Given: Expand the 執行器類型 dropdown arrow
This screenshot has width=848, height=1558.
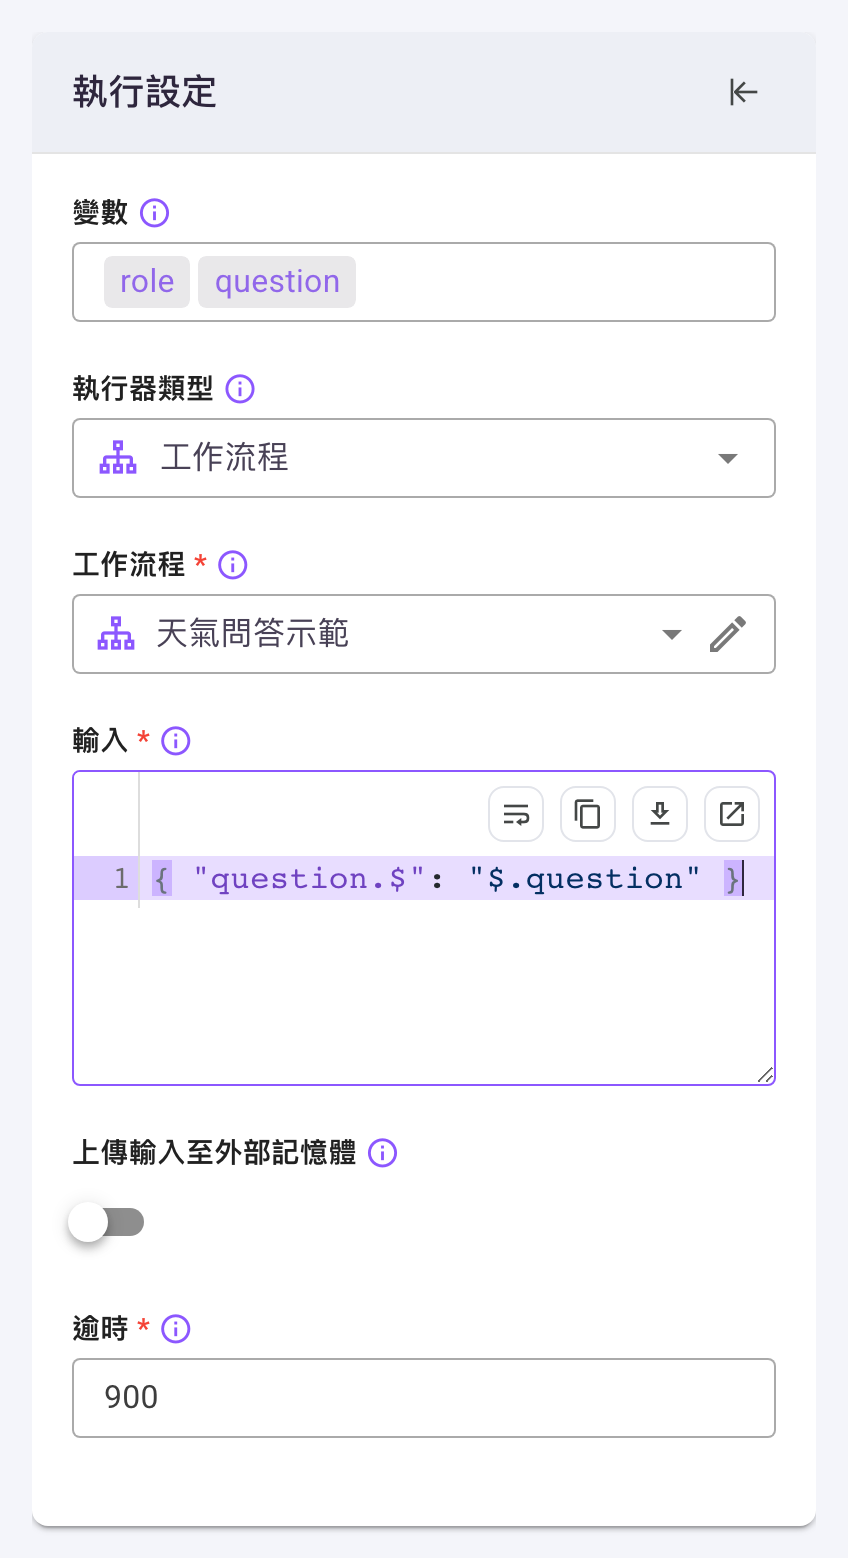Looking at the screenshot, I should tap(728, 458).
